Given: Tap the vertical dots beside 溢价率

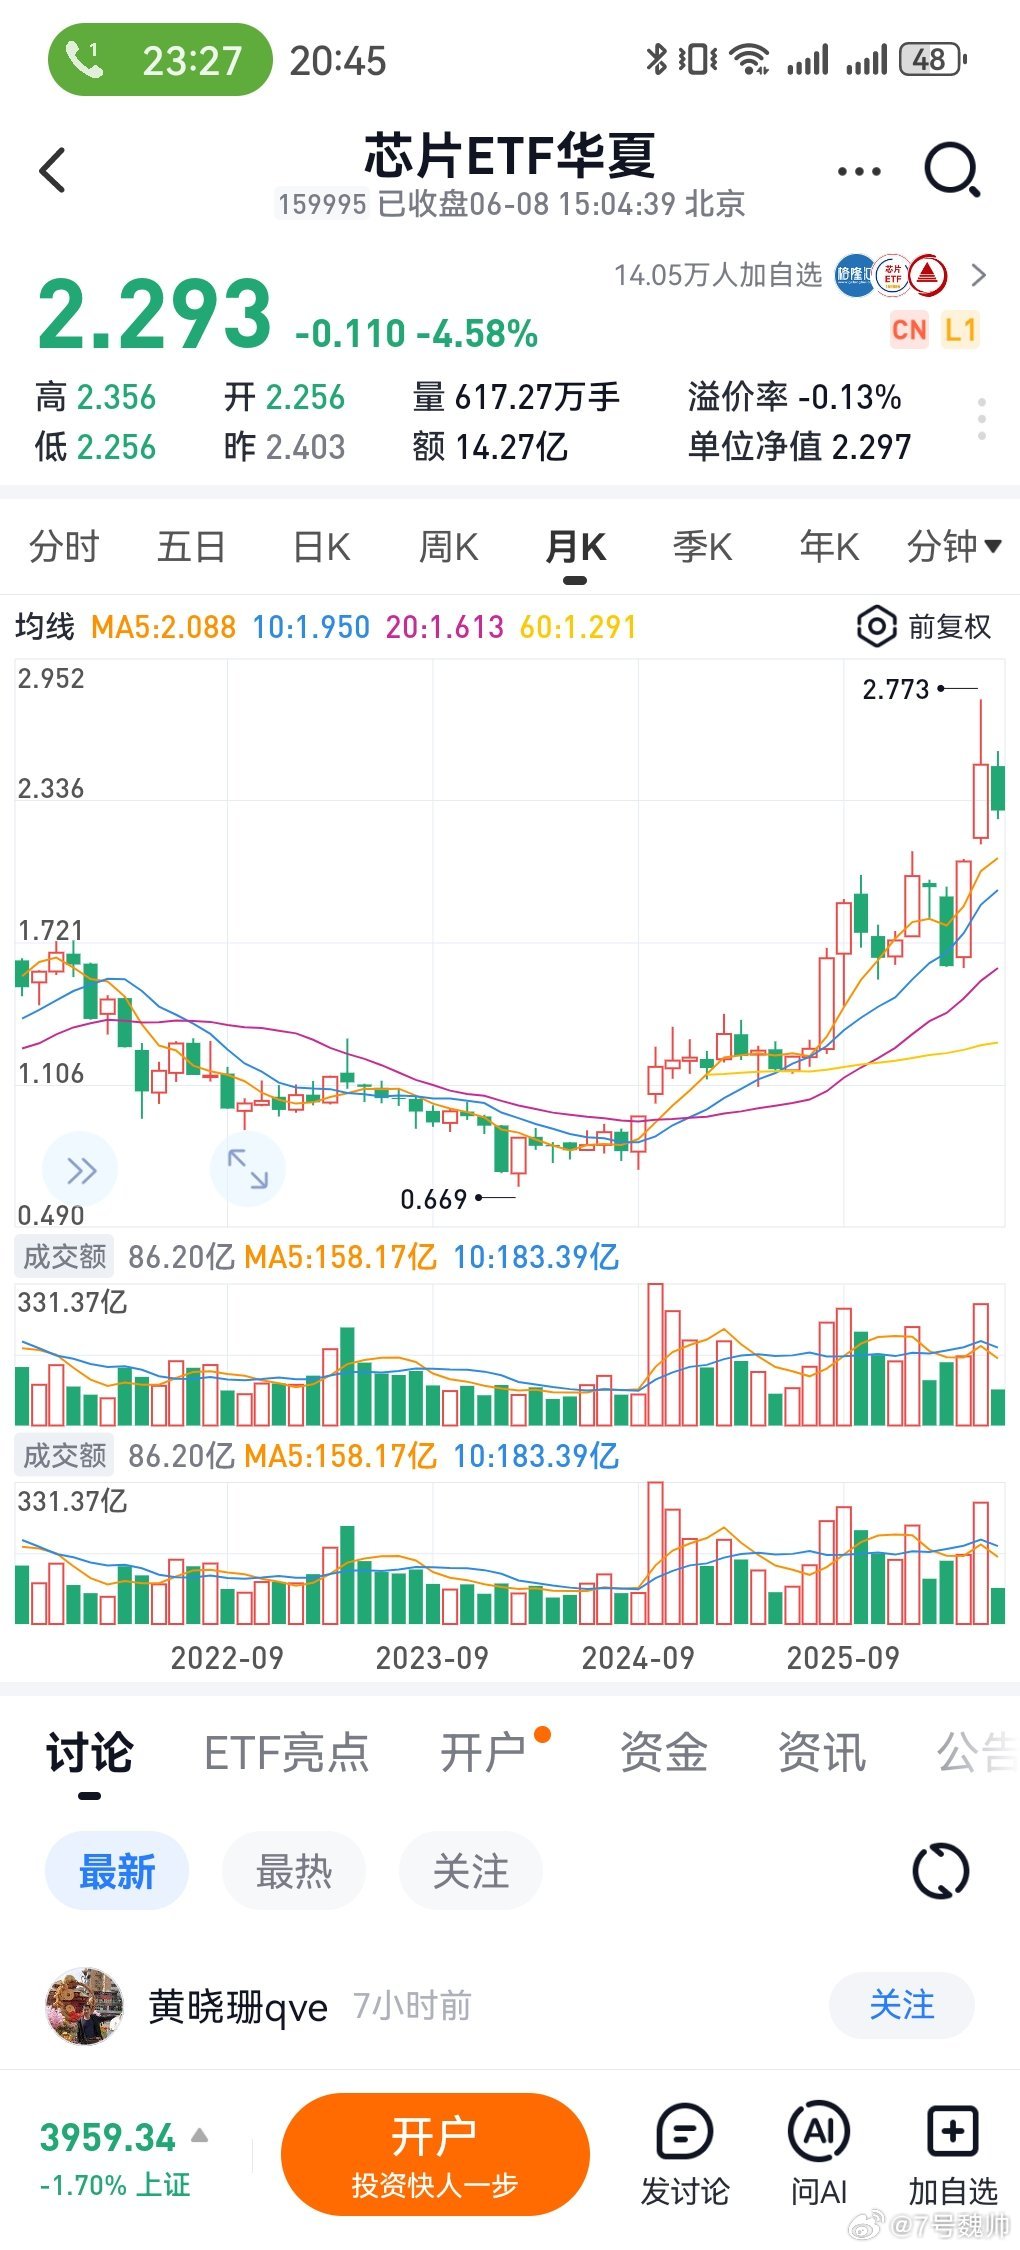Looking at the screenshot, I should tap(982, 420).
